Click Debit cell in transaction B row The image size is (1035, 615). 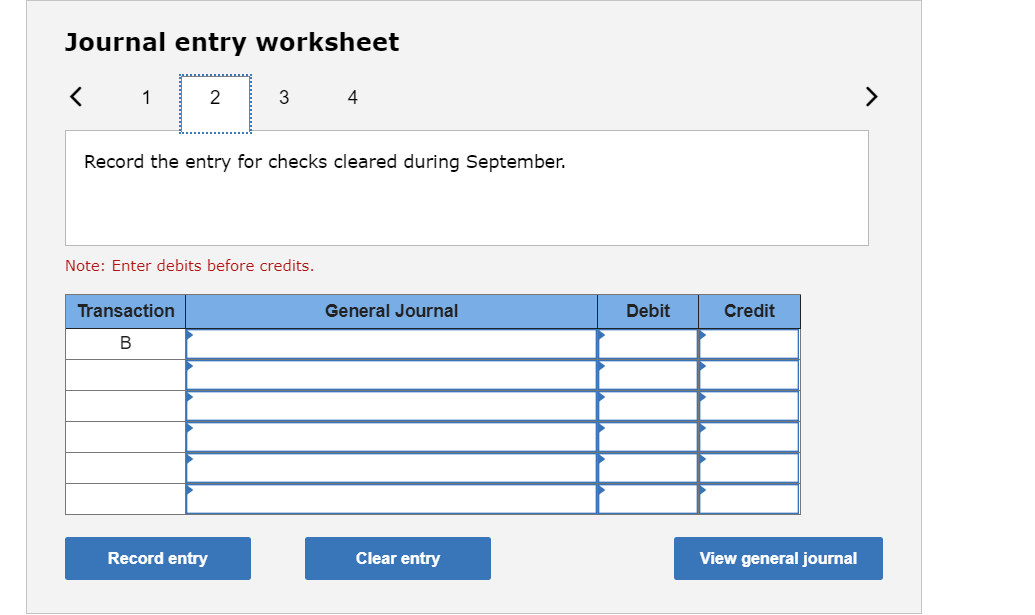[648, 344]
